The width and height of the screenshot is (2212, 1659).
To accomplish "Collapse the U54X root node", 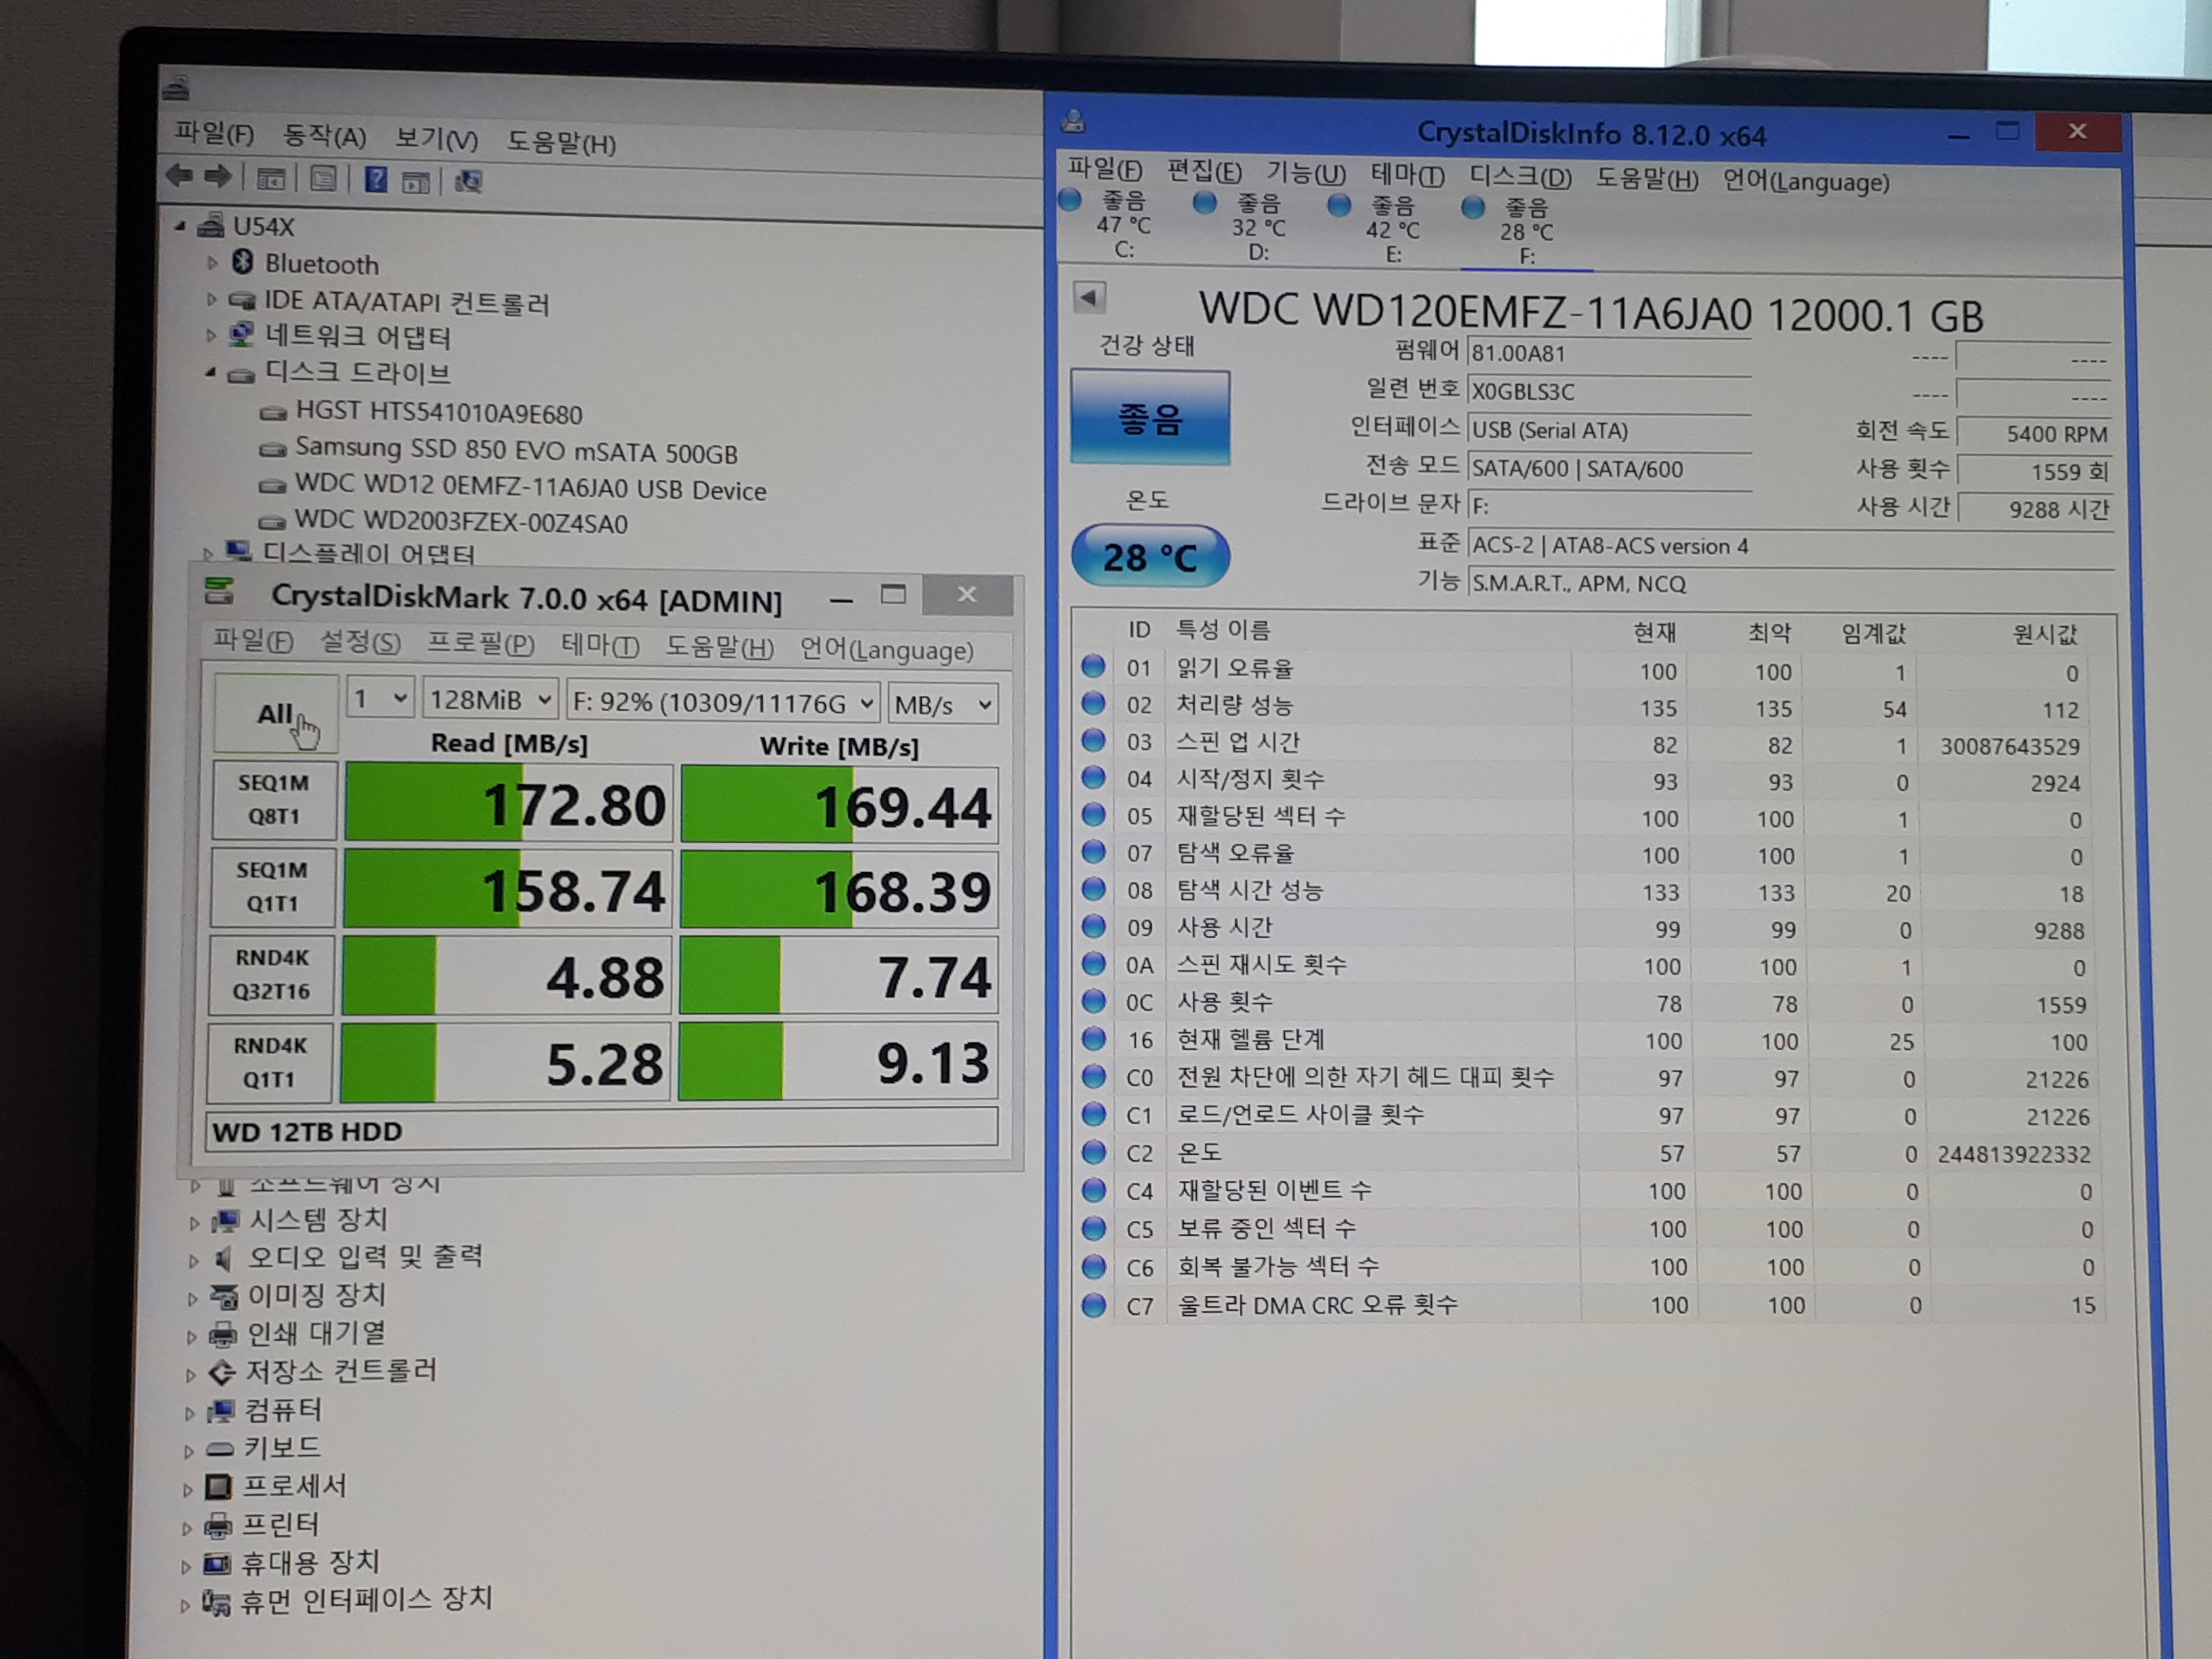I will tap(180, 226).
